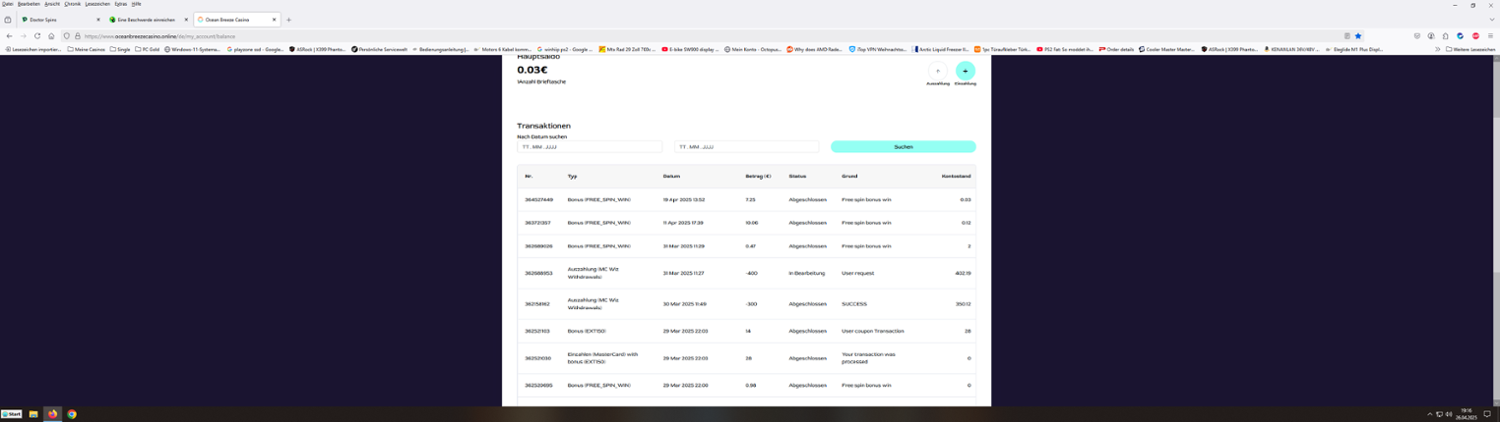Switch to the Eine Beschwerde einreichen tab
This screenshot has width=1500, height=422.
[146, 20]
